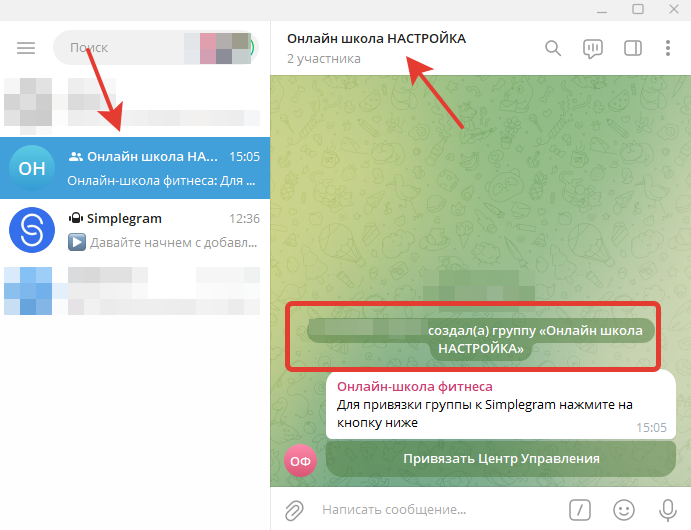Click the Онлайн-школа фитнеса sender name

[x=415, y=386]
